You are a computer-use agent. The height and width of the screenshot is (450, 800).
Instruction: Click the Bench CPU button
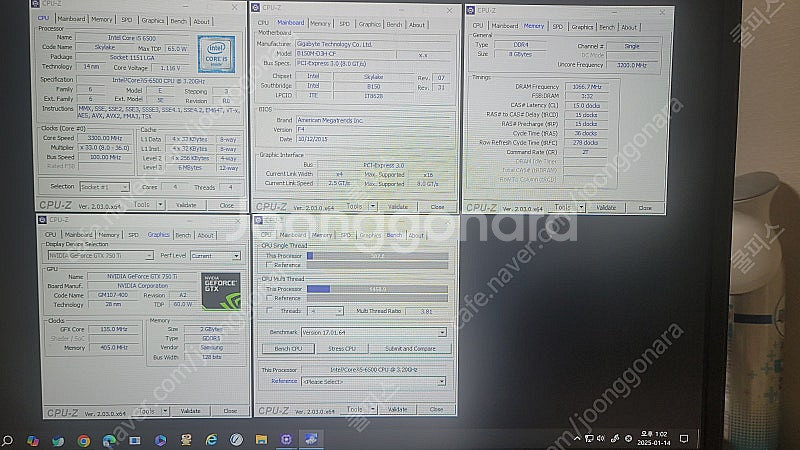(x=288, y=348)
